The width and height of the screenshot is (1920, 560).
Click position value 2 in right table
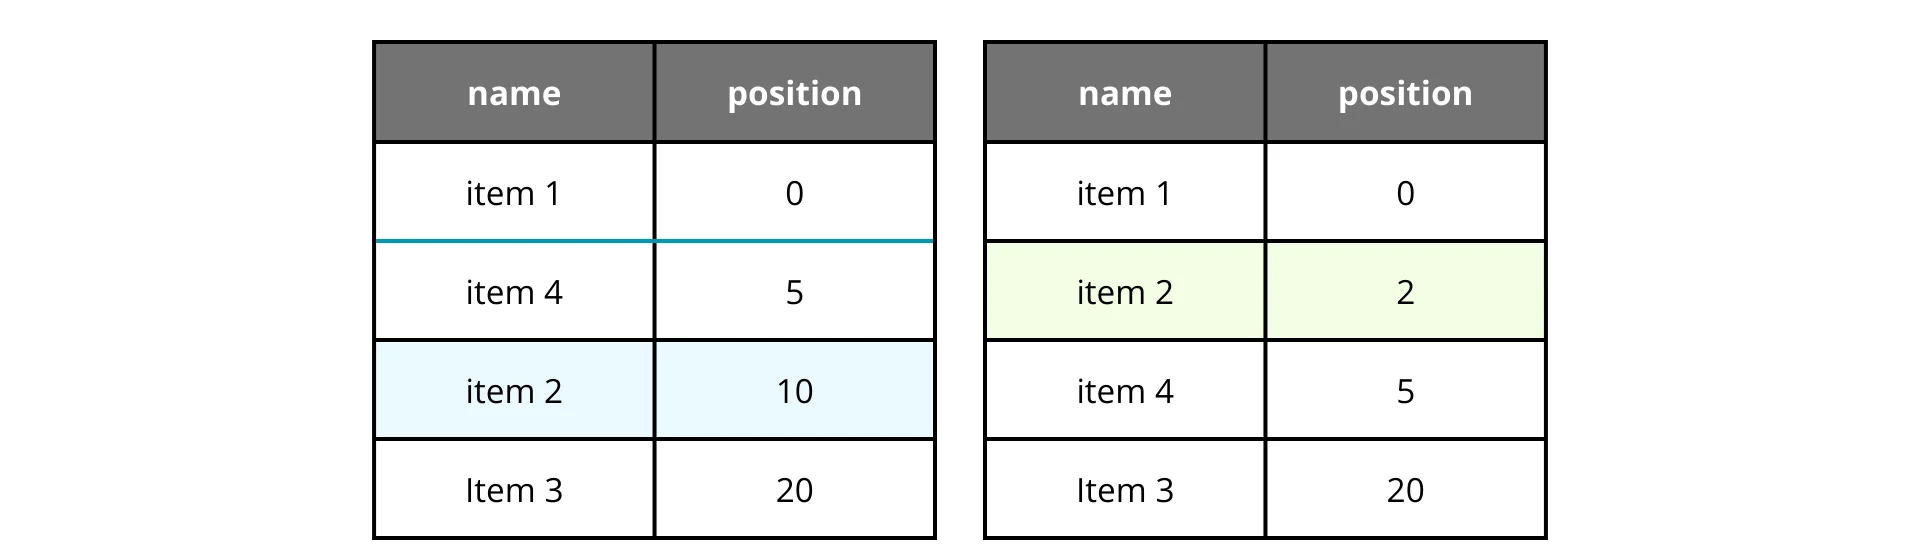coord(1405,292)
